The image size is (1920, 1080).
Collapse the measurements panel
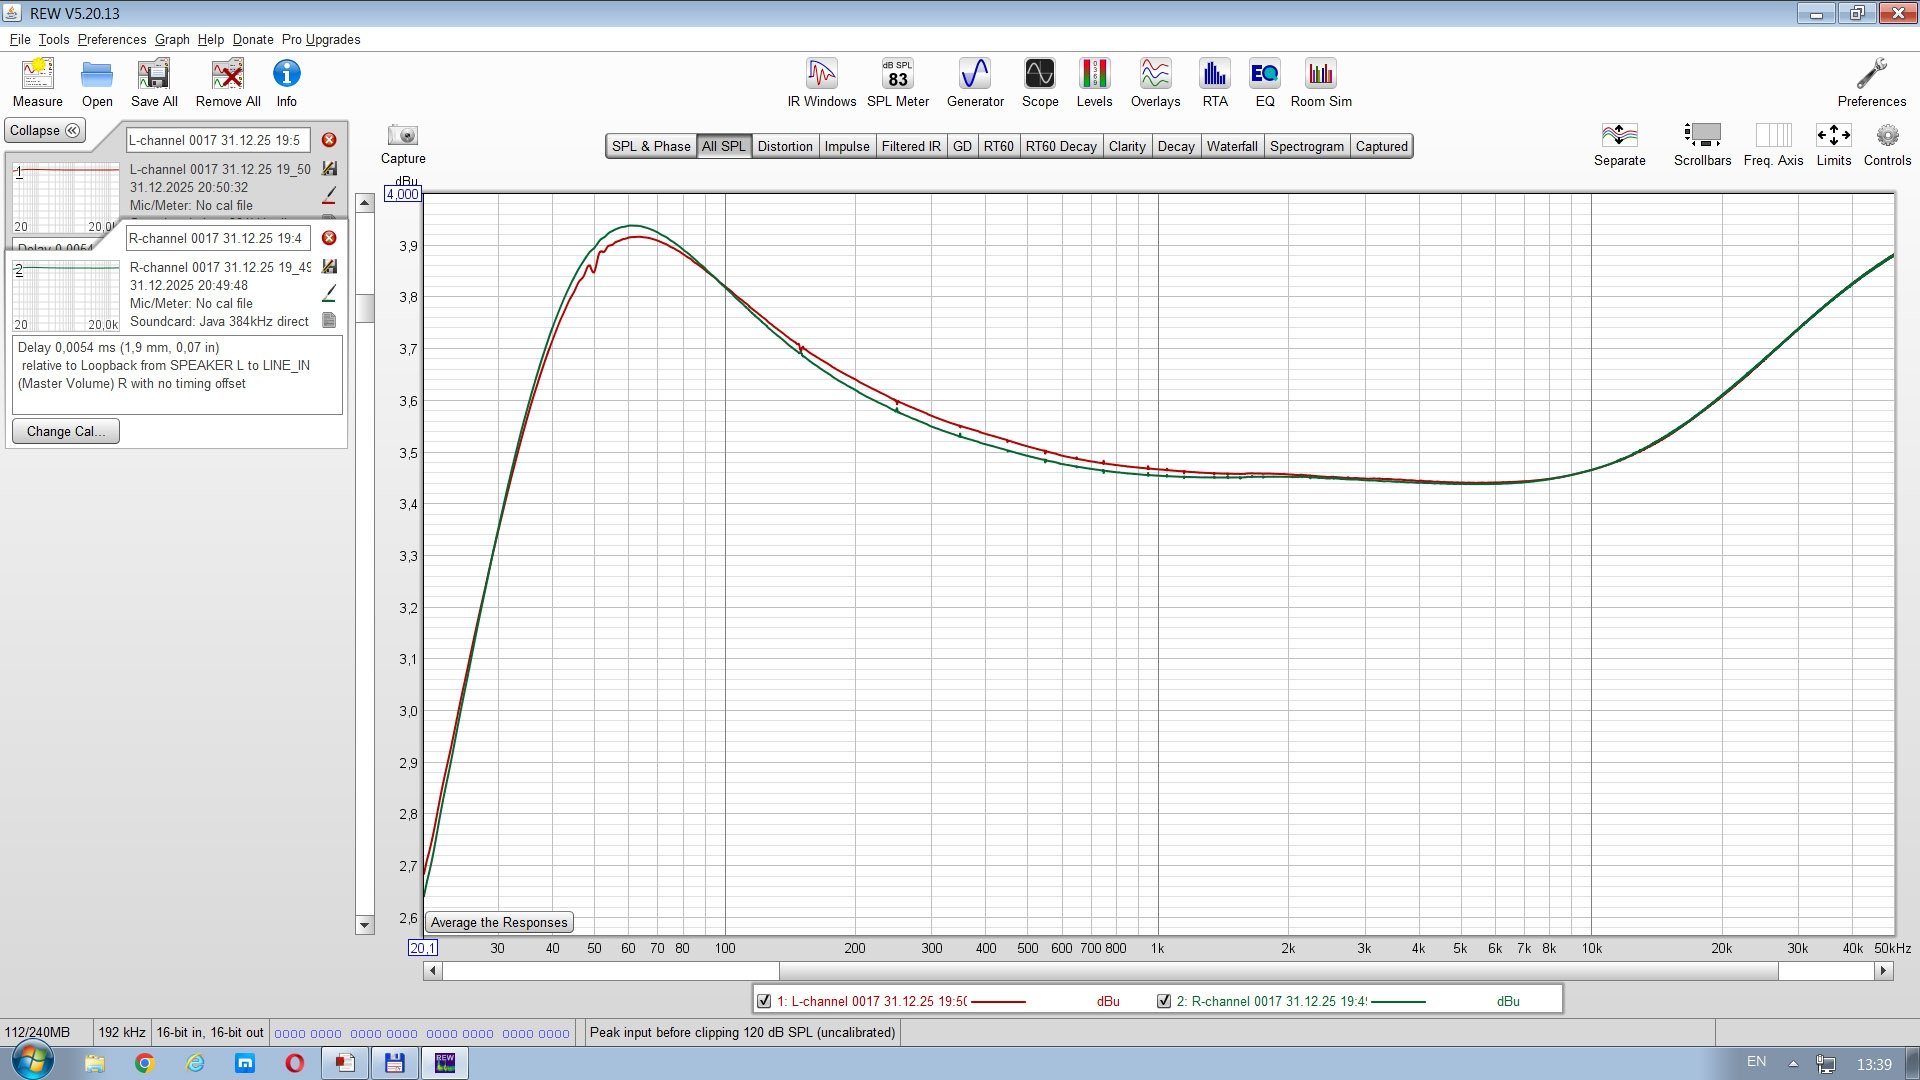45,131
